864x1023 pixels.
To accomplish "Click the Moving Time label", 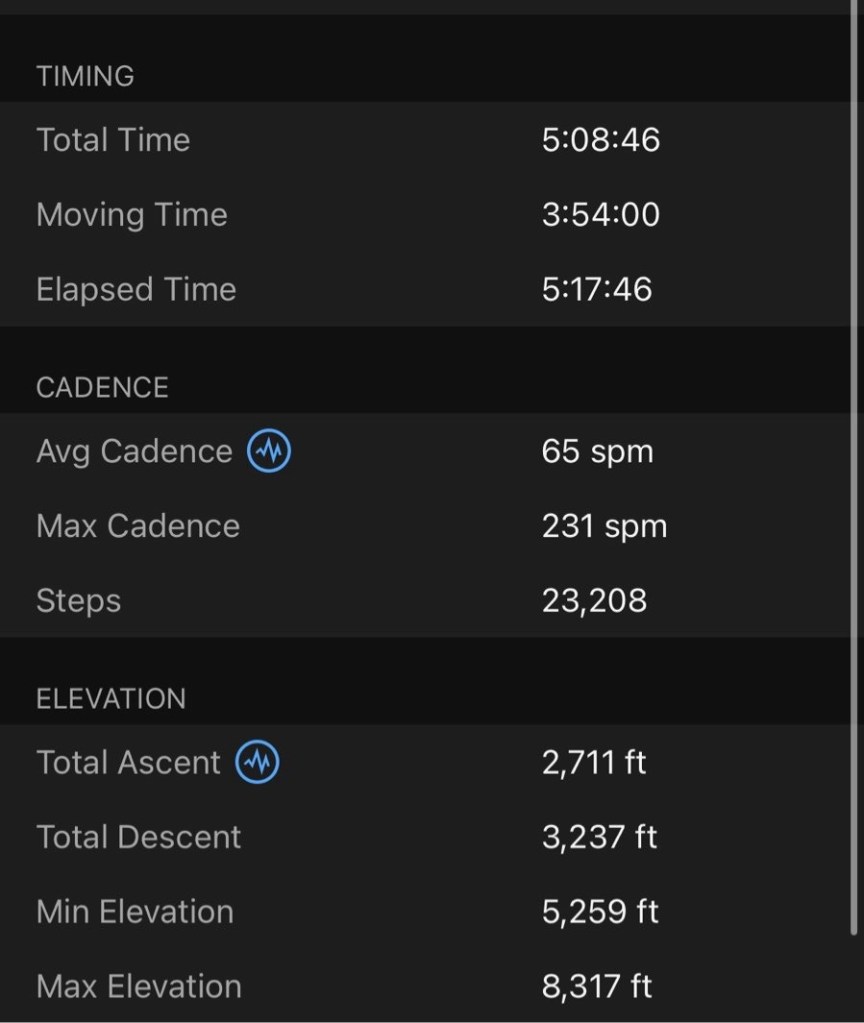I will tap(132, 215).
